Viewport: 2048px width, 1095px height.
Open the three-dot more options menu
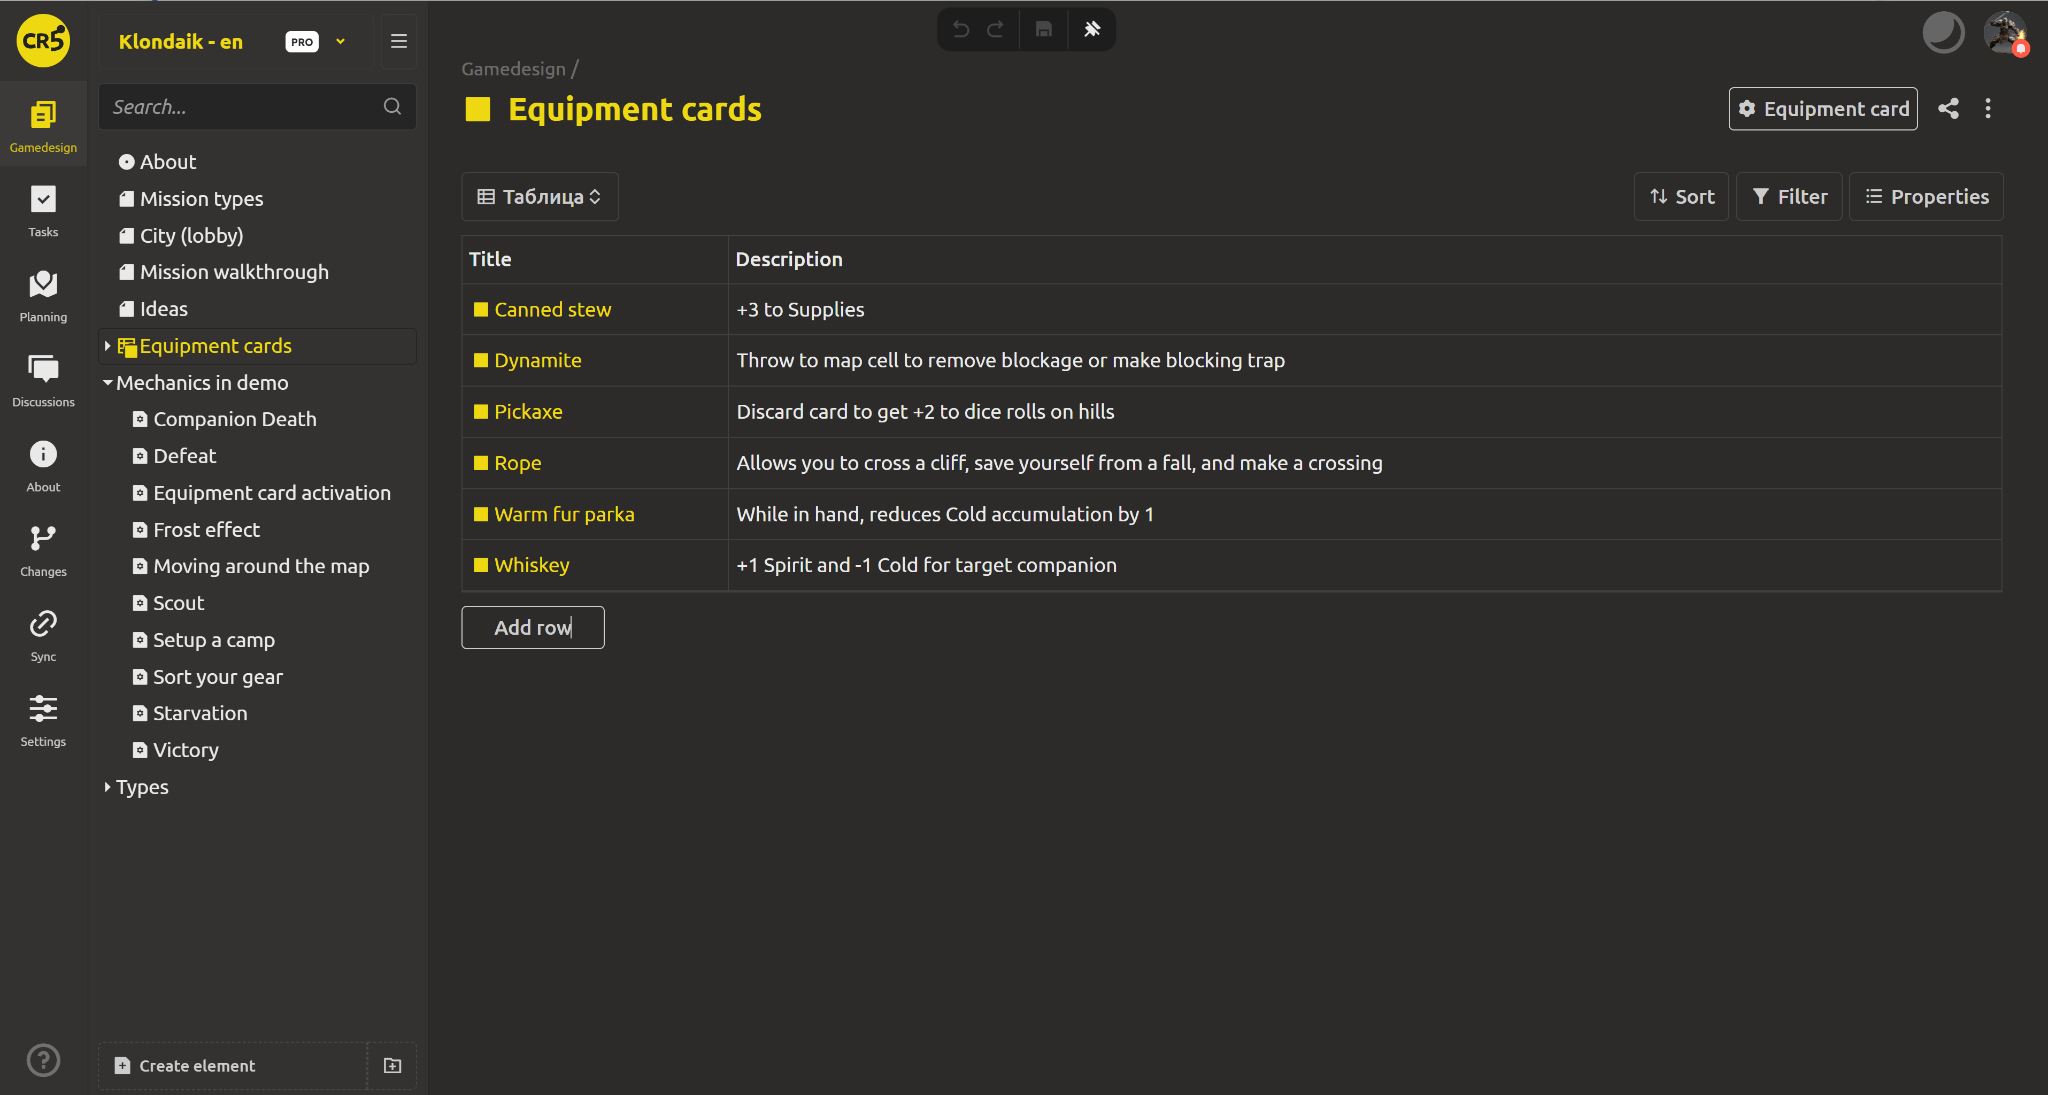coord(1988,109)
